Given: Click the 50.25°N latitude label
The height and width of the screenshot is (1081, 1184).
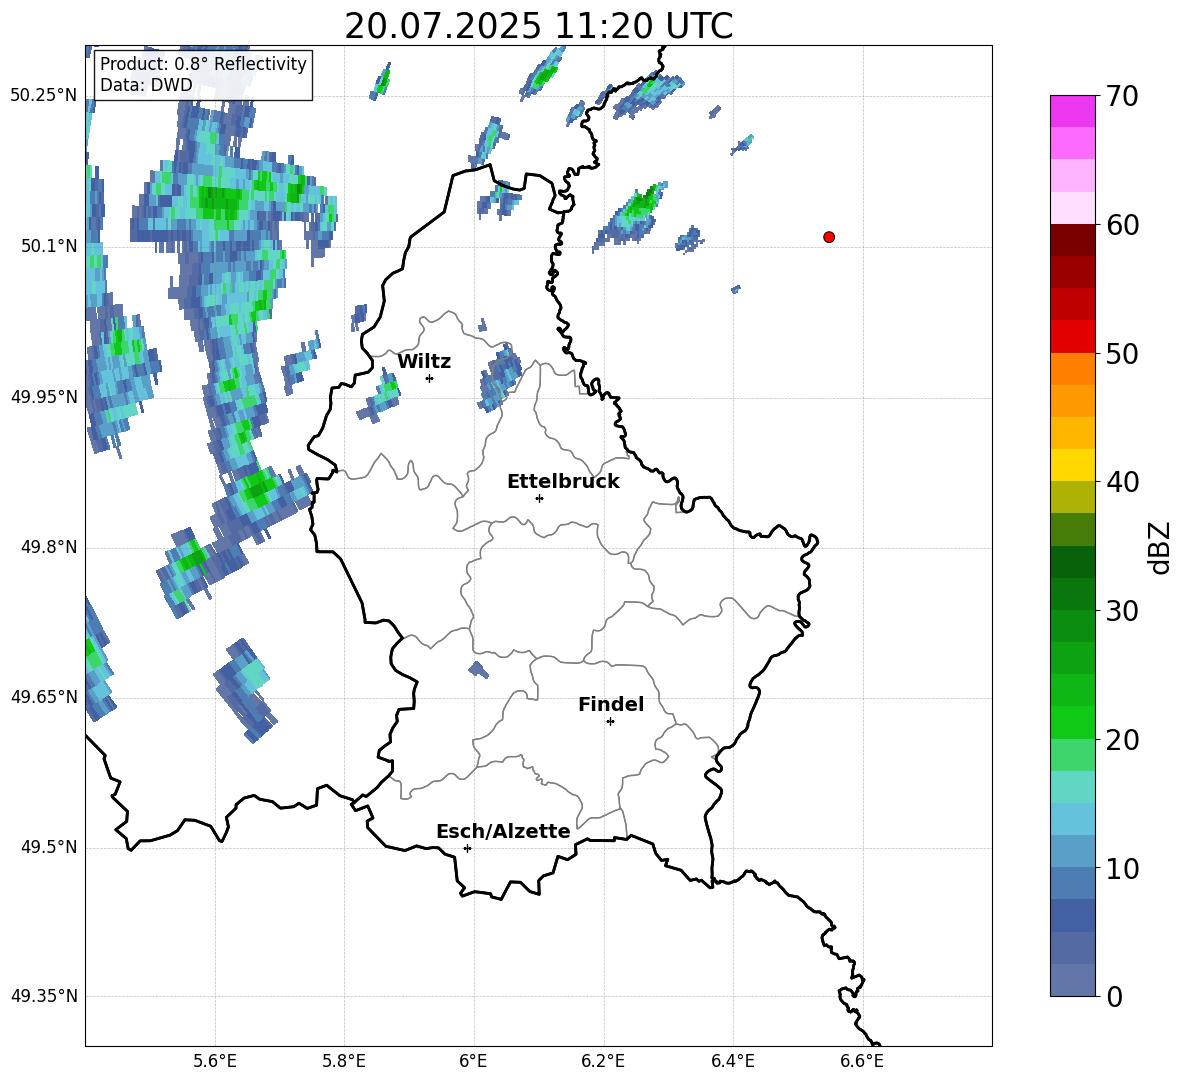Looking at the screenshot, I should [x=44, y=96].
